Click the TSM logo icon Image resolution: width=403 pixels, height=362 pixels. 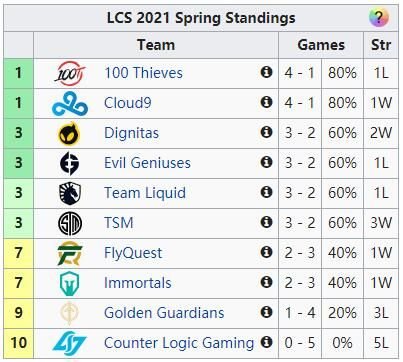[x=70, y=223]
